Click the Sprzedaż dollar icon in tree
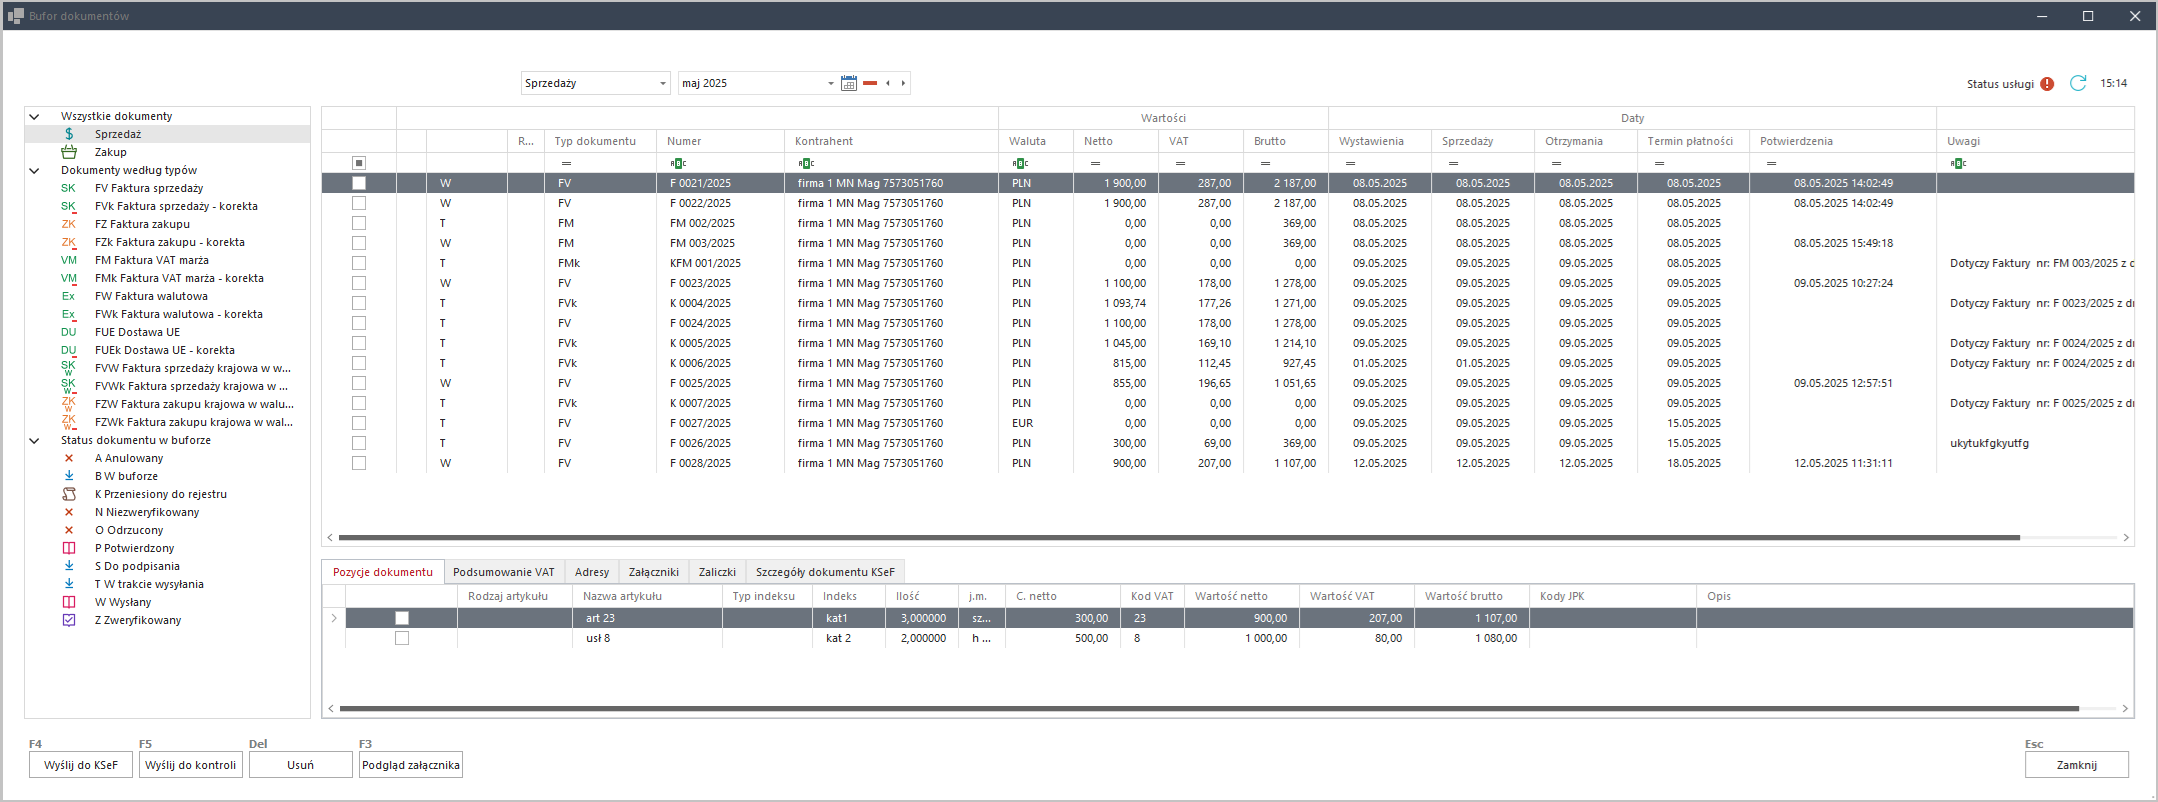 69,134
